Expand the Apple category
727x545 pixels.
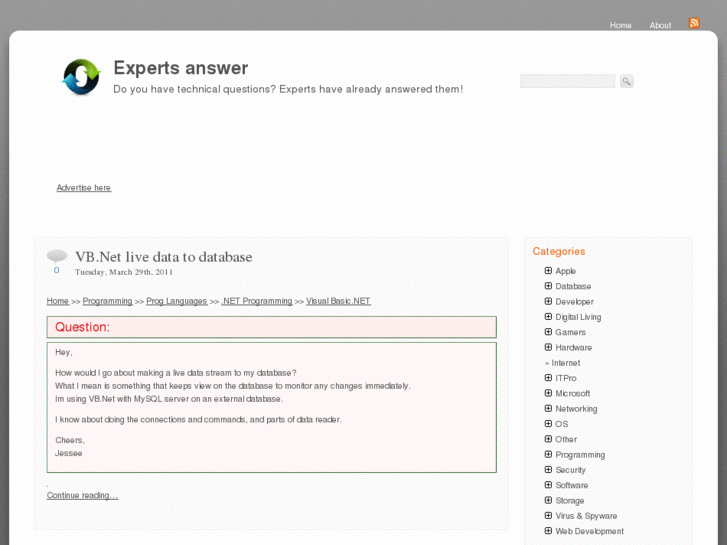(548, 271)
